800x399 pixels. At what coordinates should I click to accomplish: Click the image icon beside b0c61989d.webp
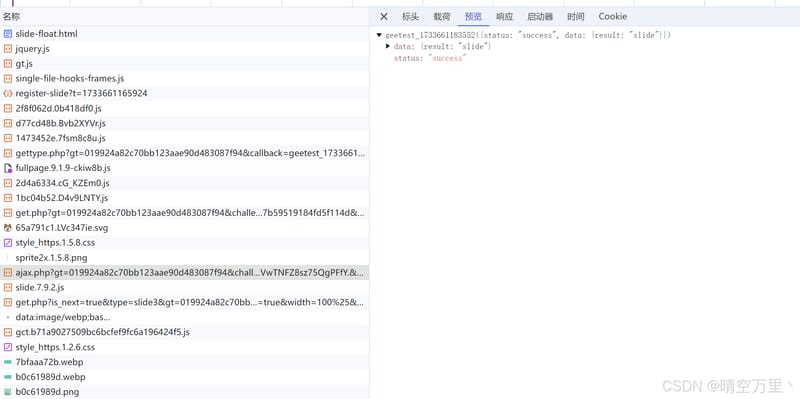[8, 377]
